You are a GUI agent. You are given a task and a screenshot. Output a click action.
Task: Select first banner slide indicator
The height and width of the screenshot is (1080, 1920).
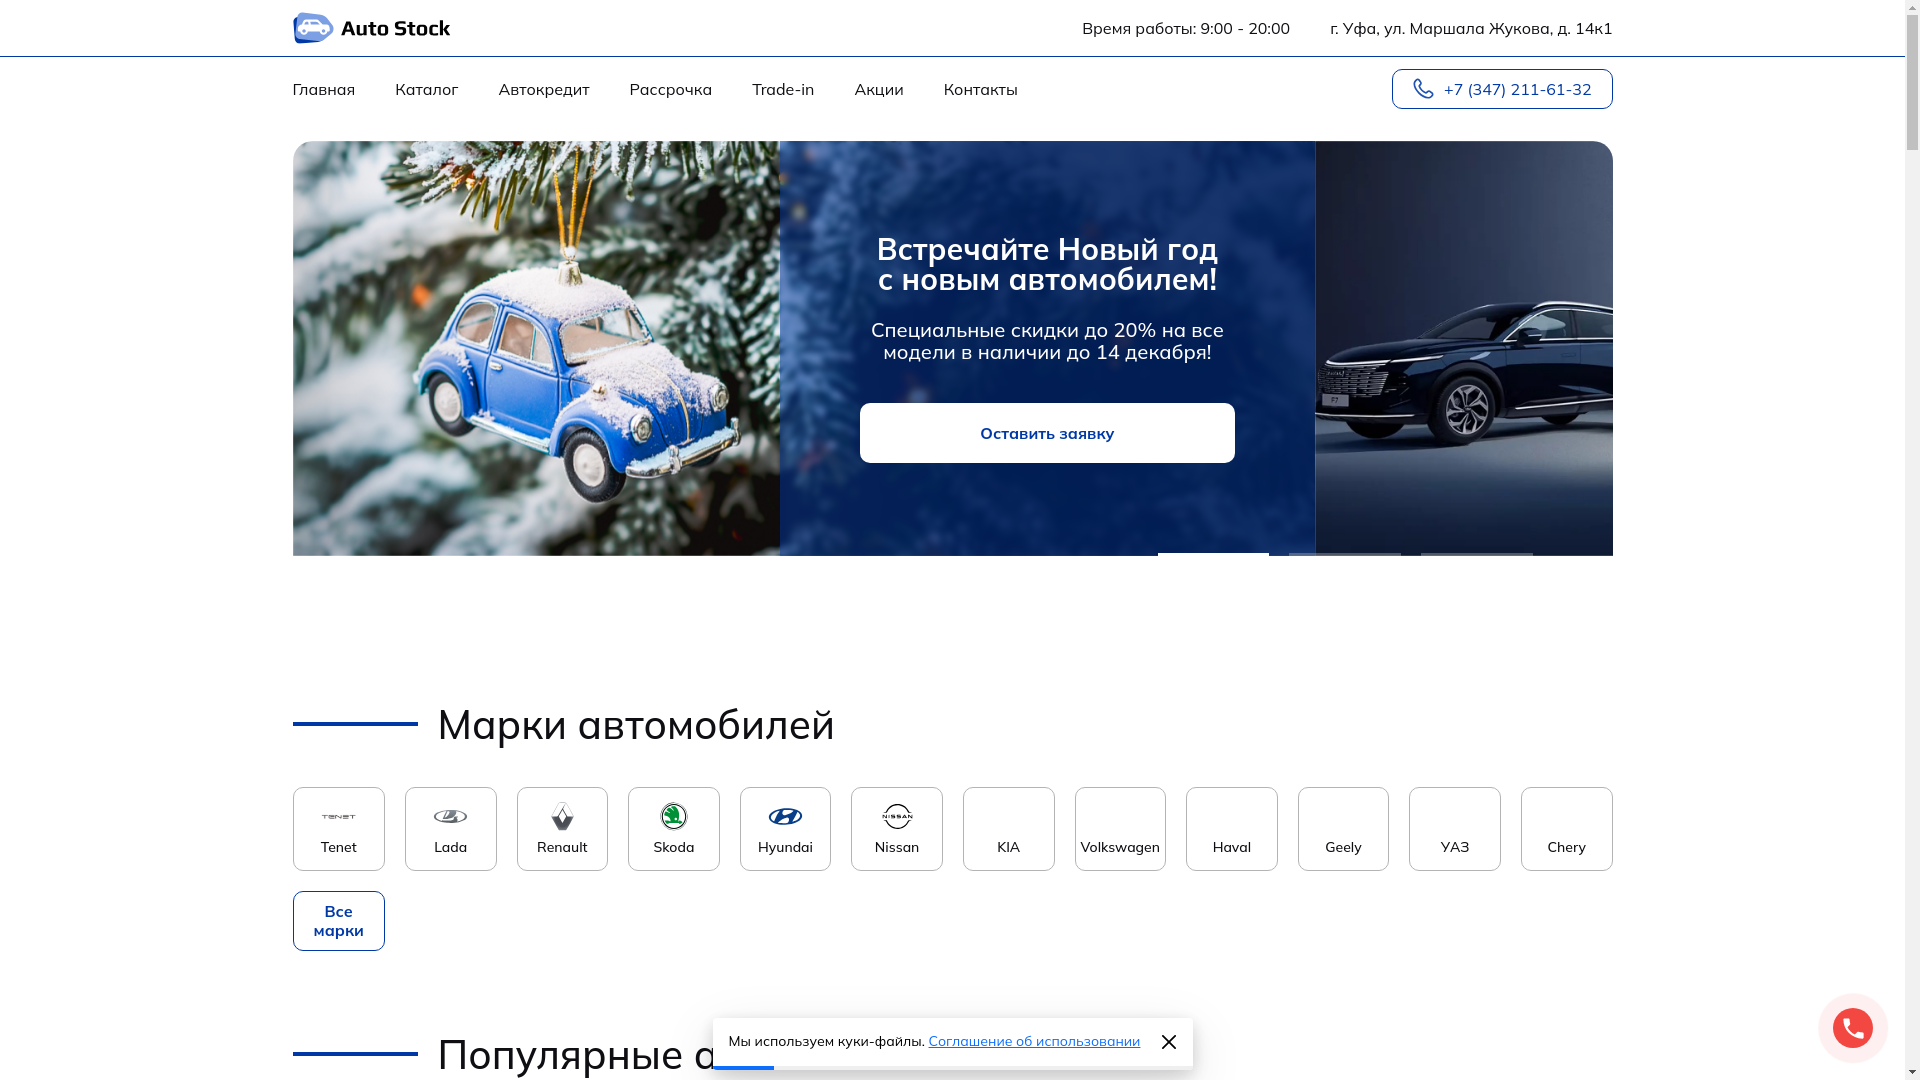[1213, 554]
